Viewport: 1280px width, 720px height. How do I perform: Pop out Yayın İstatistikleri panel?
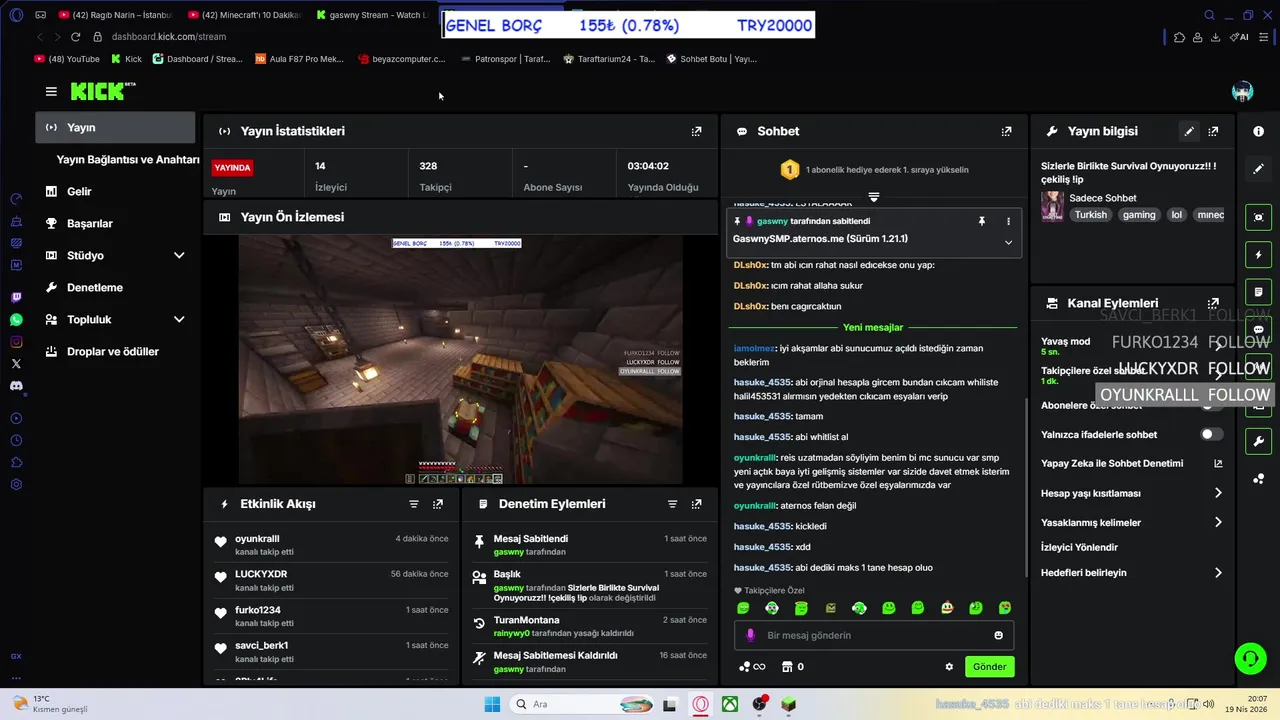tap(696, 131)
